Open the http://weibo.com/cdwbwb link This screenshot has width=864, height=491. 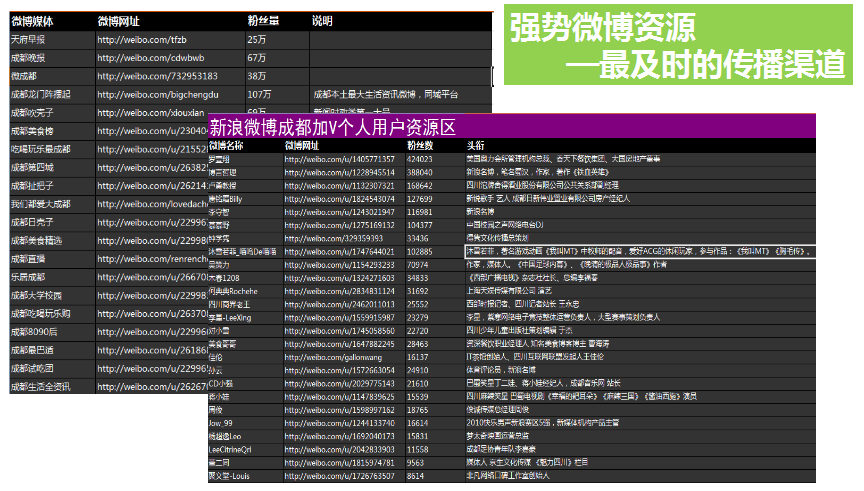(150, 58)
